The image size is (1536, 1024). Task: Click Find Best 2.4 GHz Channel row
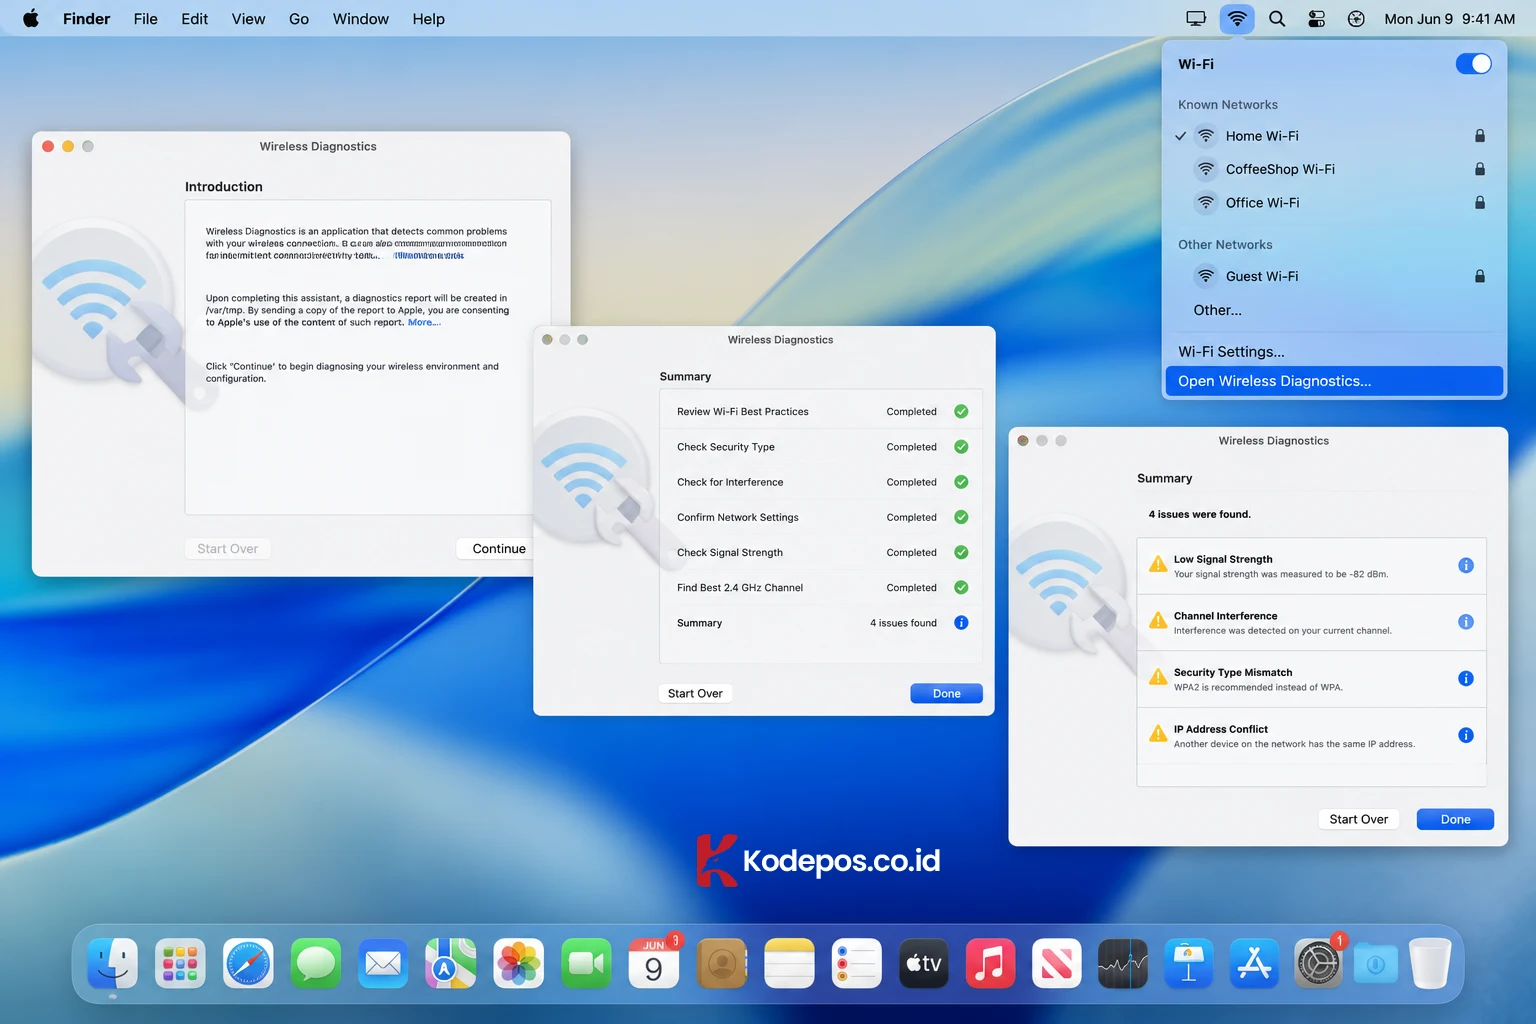click(x=821, y=587)
